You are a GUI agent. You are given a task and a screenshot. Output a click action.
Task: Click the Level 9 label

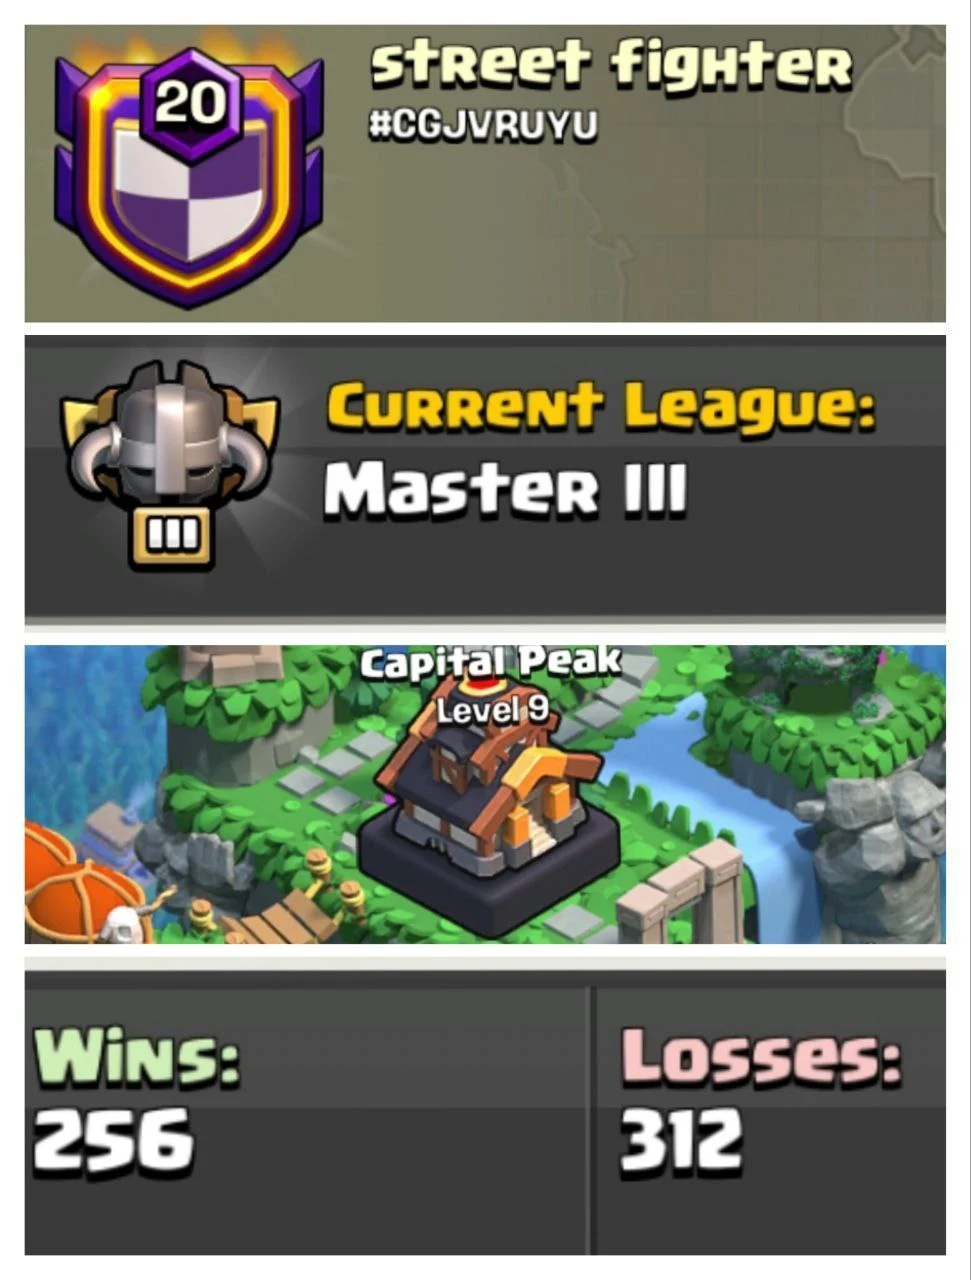point(493,710)
